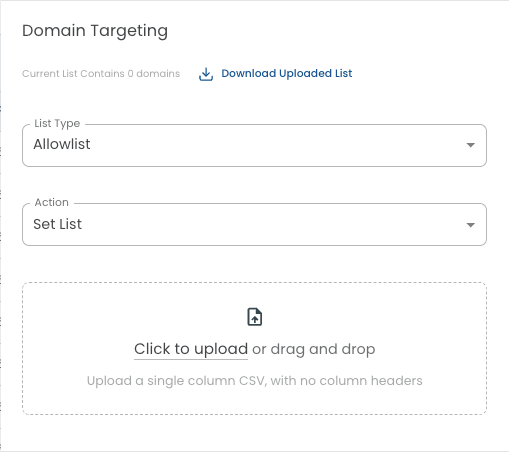Click the Domain Targeting heading
The height and width of the screenshot is (452, 513).
[95, 31]
